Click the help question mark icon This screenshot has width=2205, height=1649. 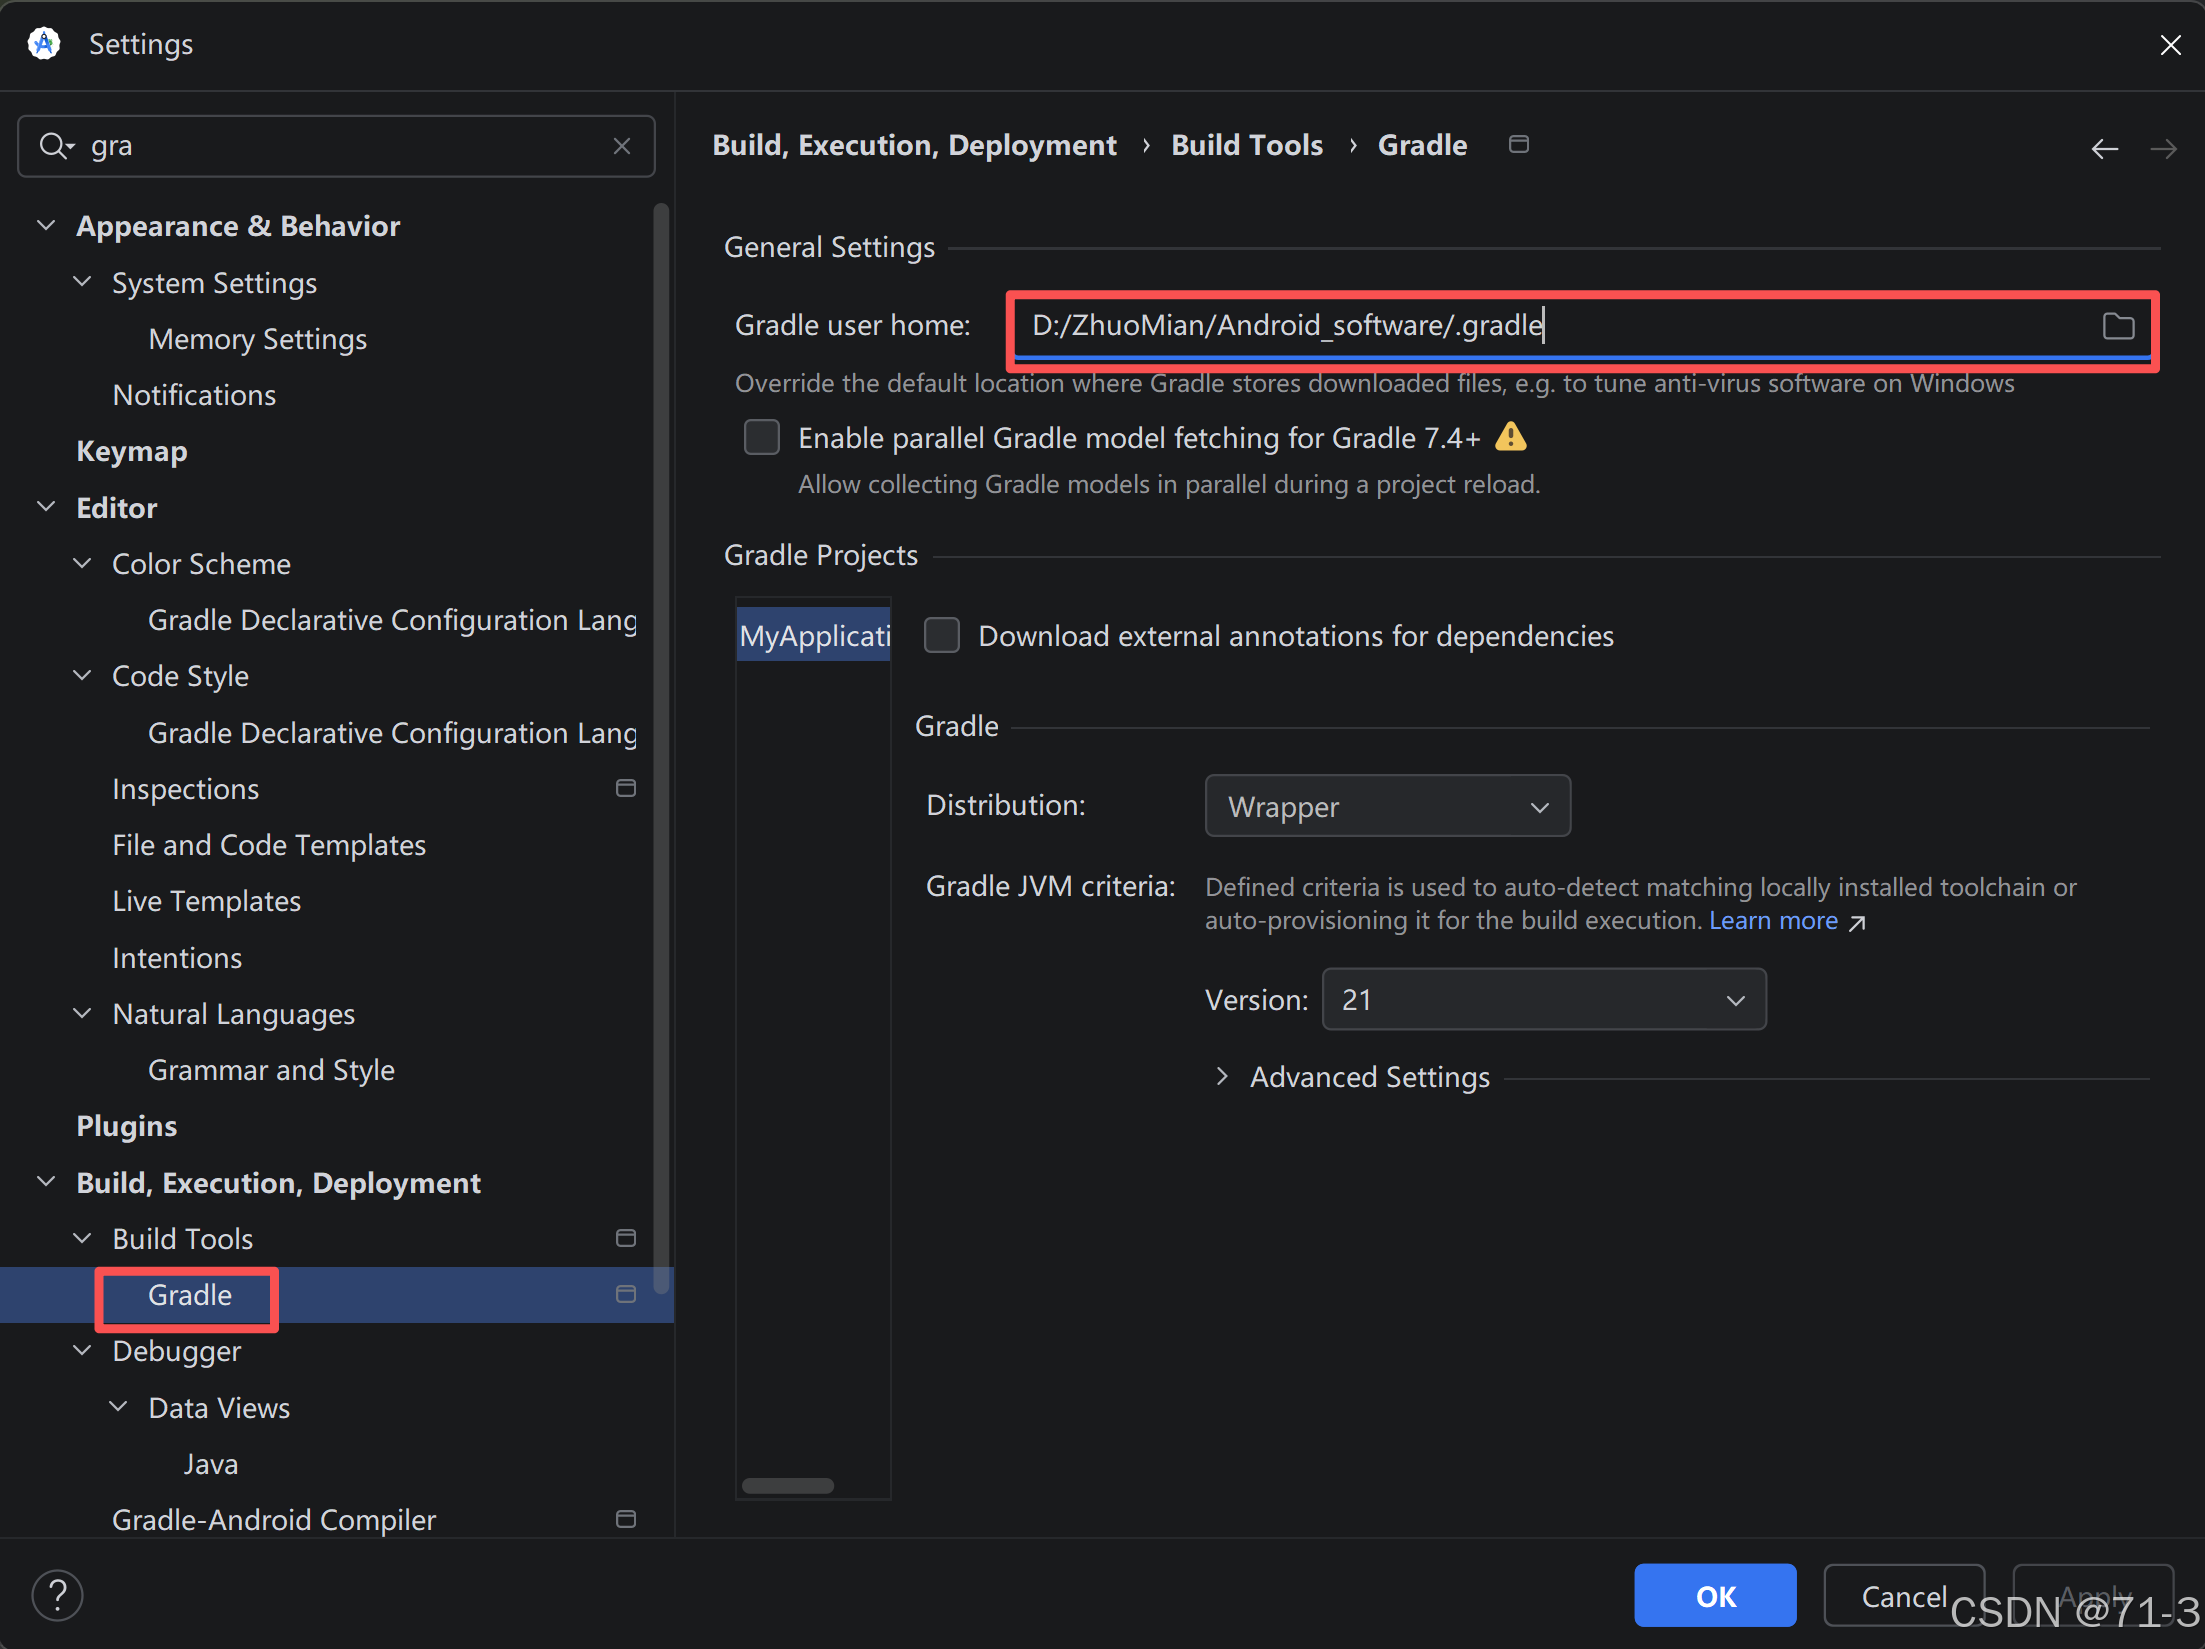[x=58, y=1594]
